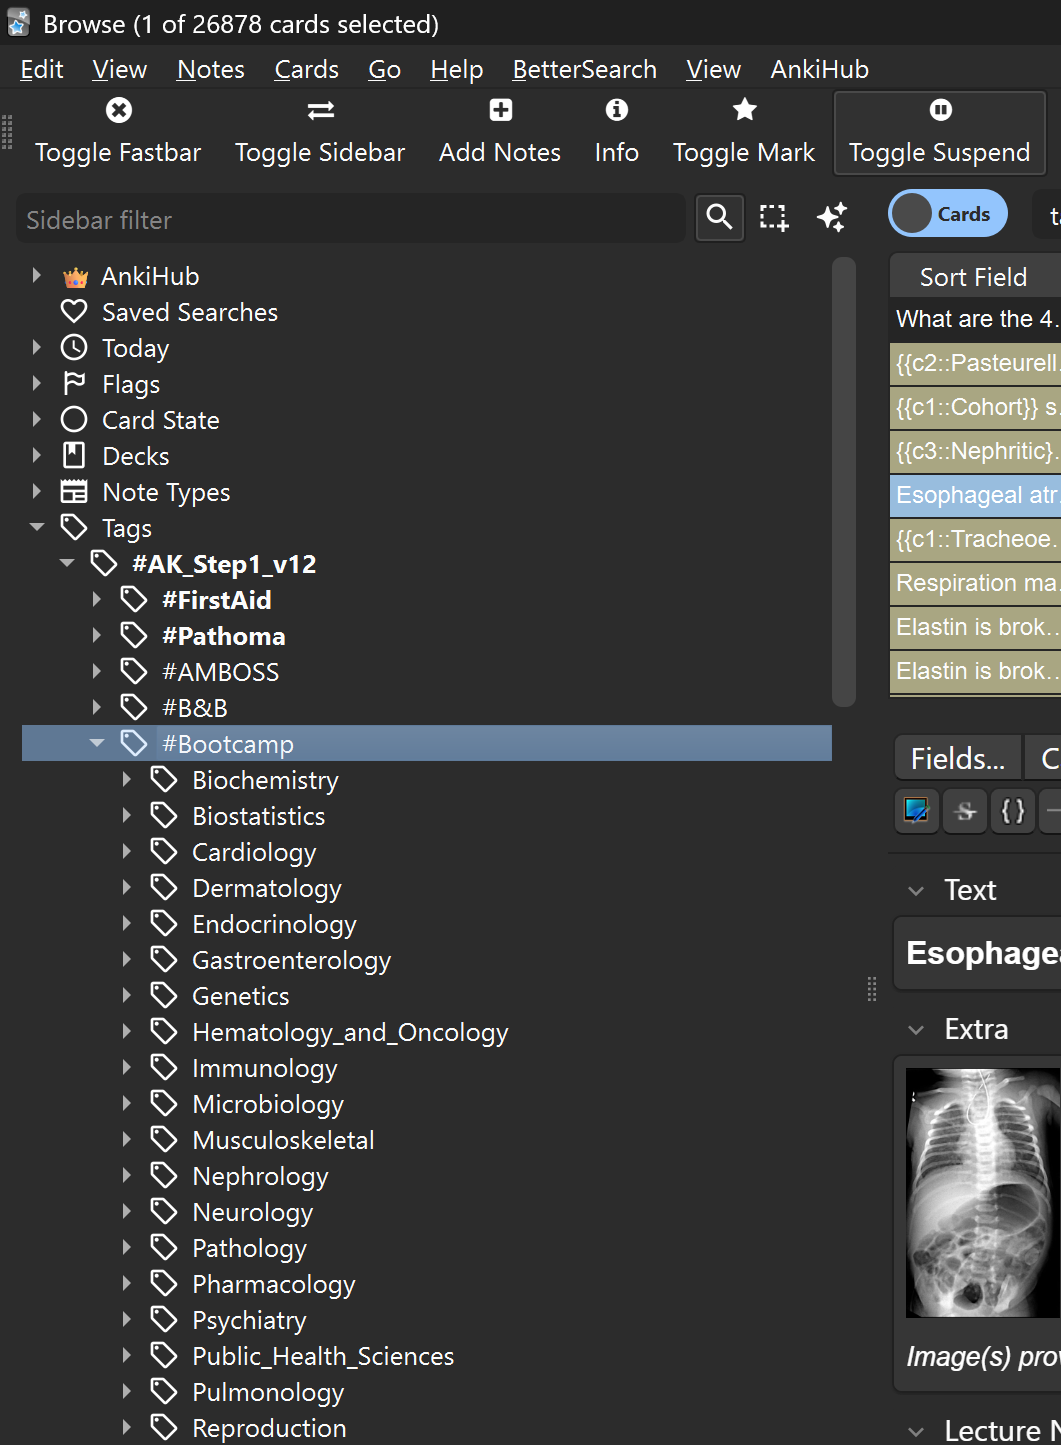Activate the sidebar selection tool icon
The width and height of the screenshot is (1061, 1445).
pos(773,217)
